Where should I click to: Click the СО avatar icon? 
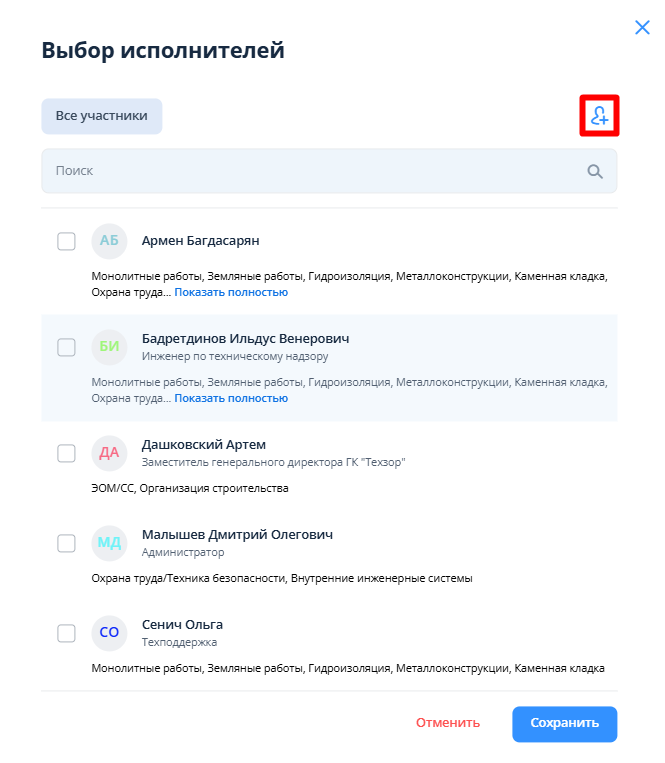point(109,632)
